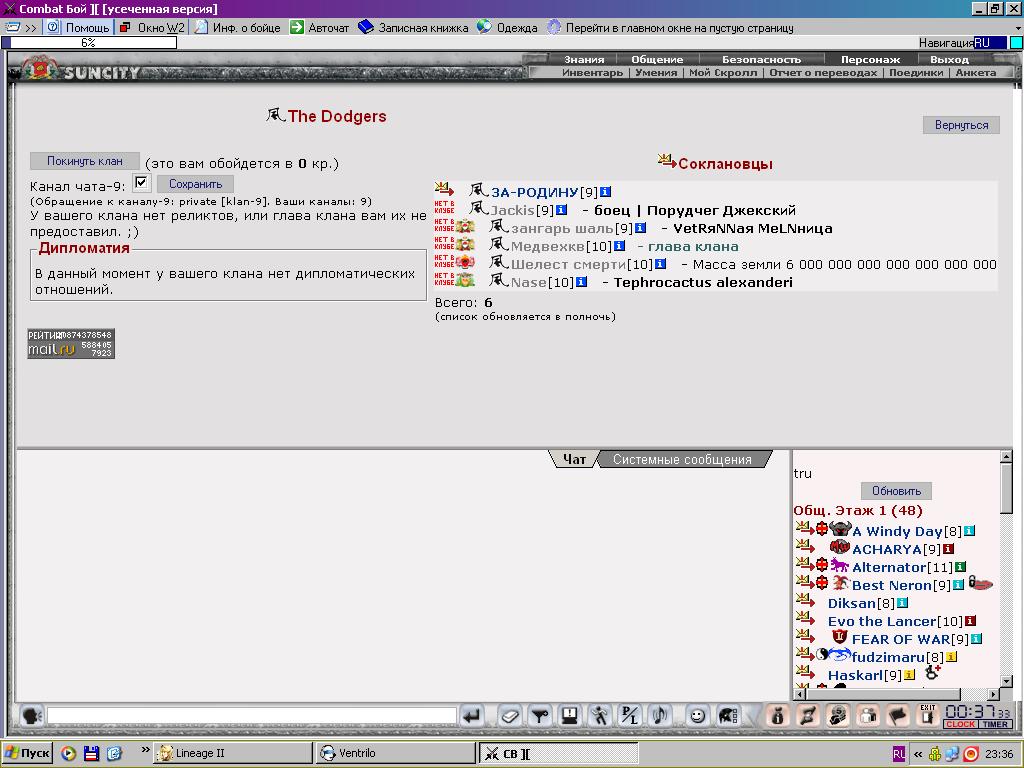Click the sound speaker icon in chat bar

pos(660,716)
